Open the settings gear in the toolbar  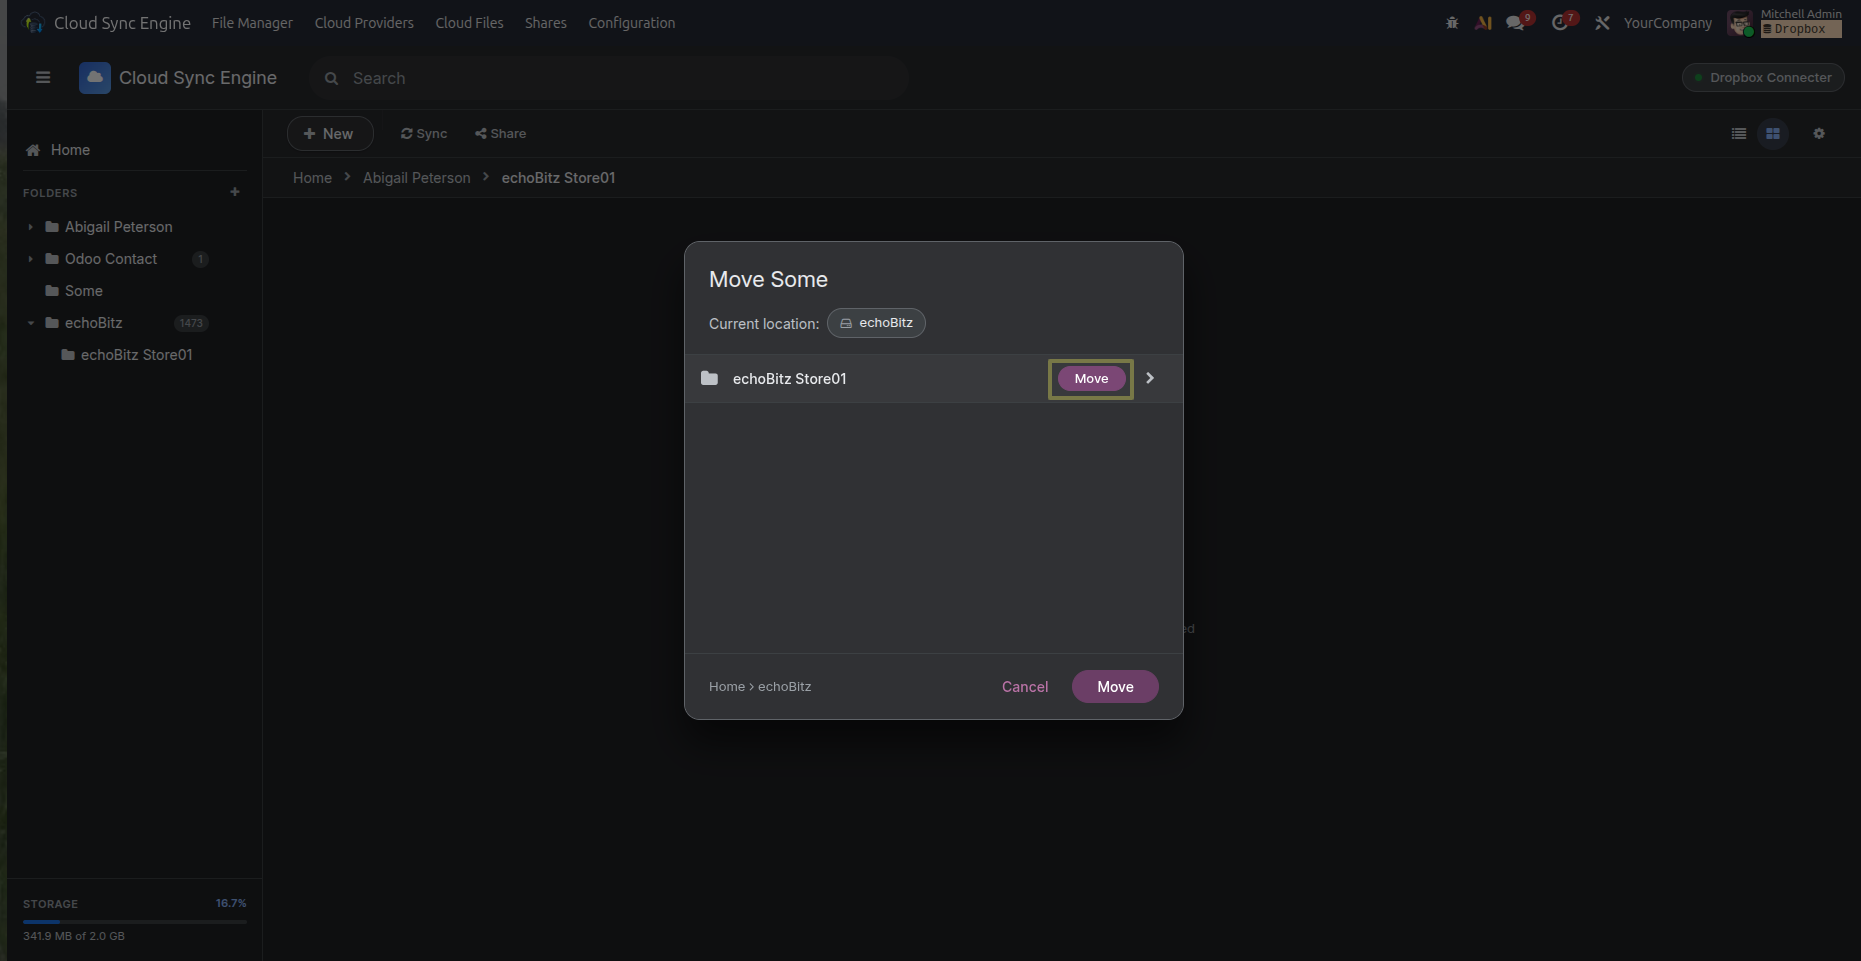point(1819,134)
